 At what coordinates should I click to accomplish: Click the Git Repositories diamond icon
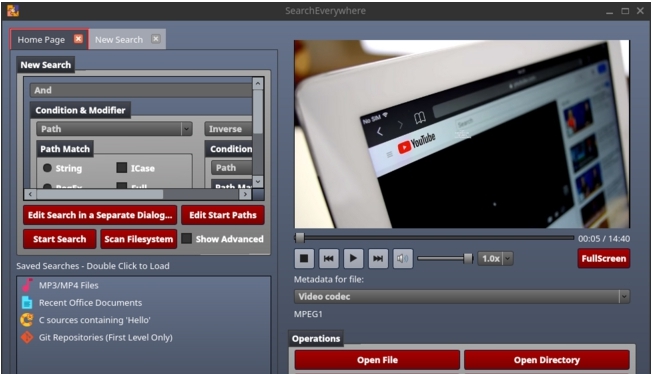pos(27,337)
